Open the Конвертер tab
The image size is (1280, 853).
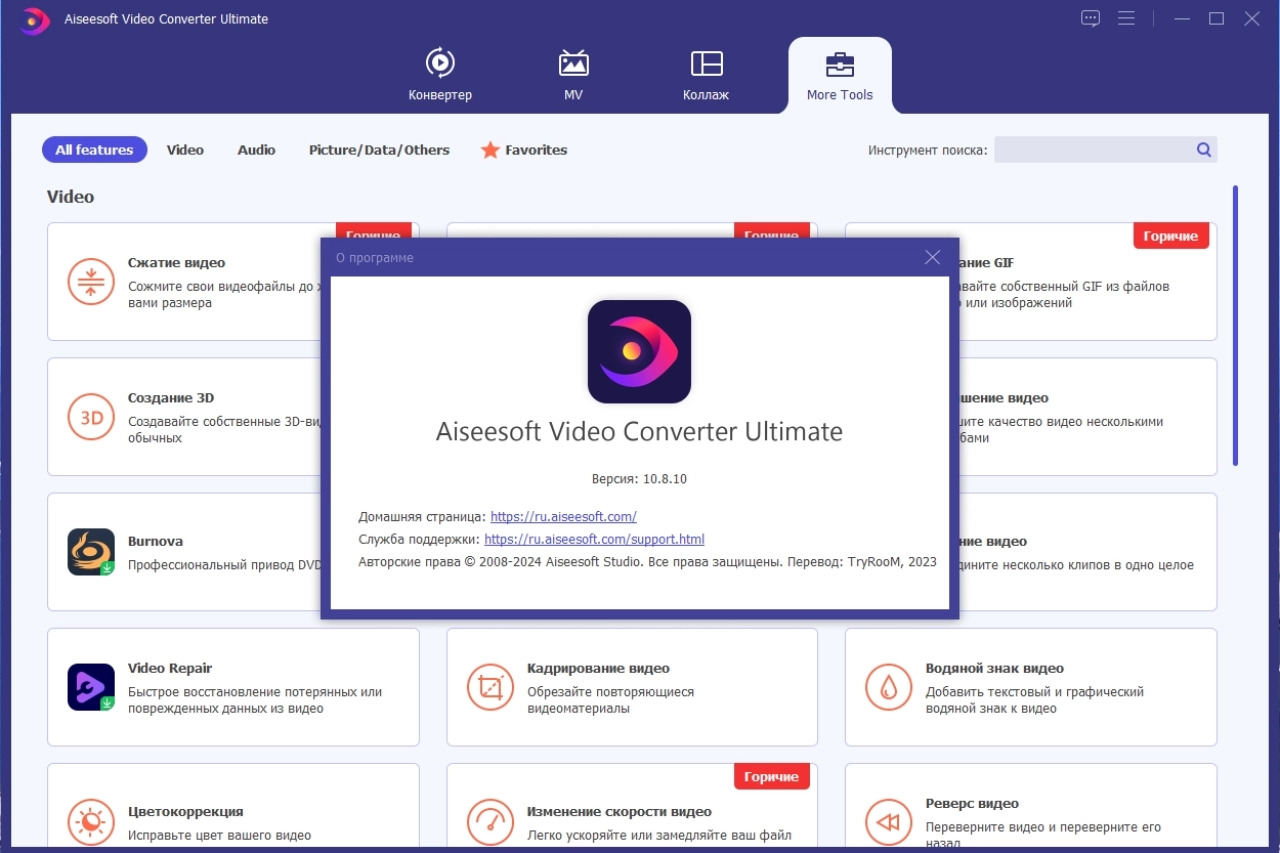pyautogui.click(x=440, y=75)
